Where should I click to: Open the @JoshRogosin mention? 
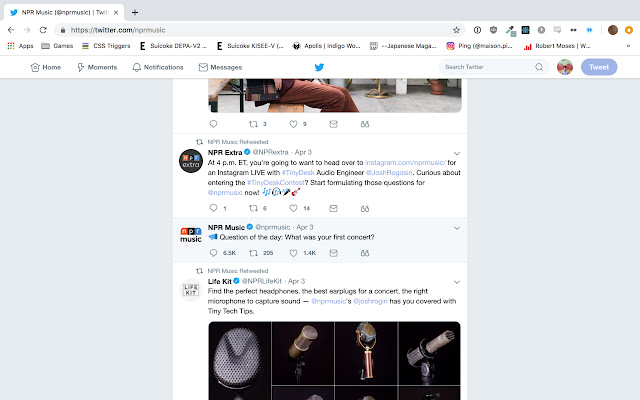pos(389,173)
